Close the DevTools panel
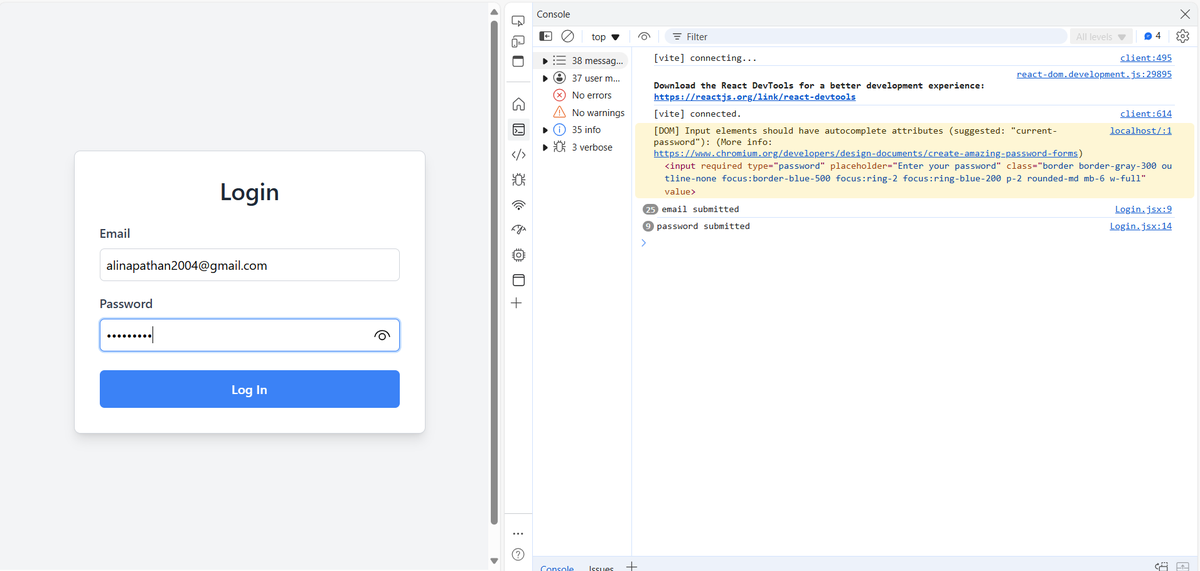This screenshot has height=571, width=1200. [x=1185, y=14]
